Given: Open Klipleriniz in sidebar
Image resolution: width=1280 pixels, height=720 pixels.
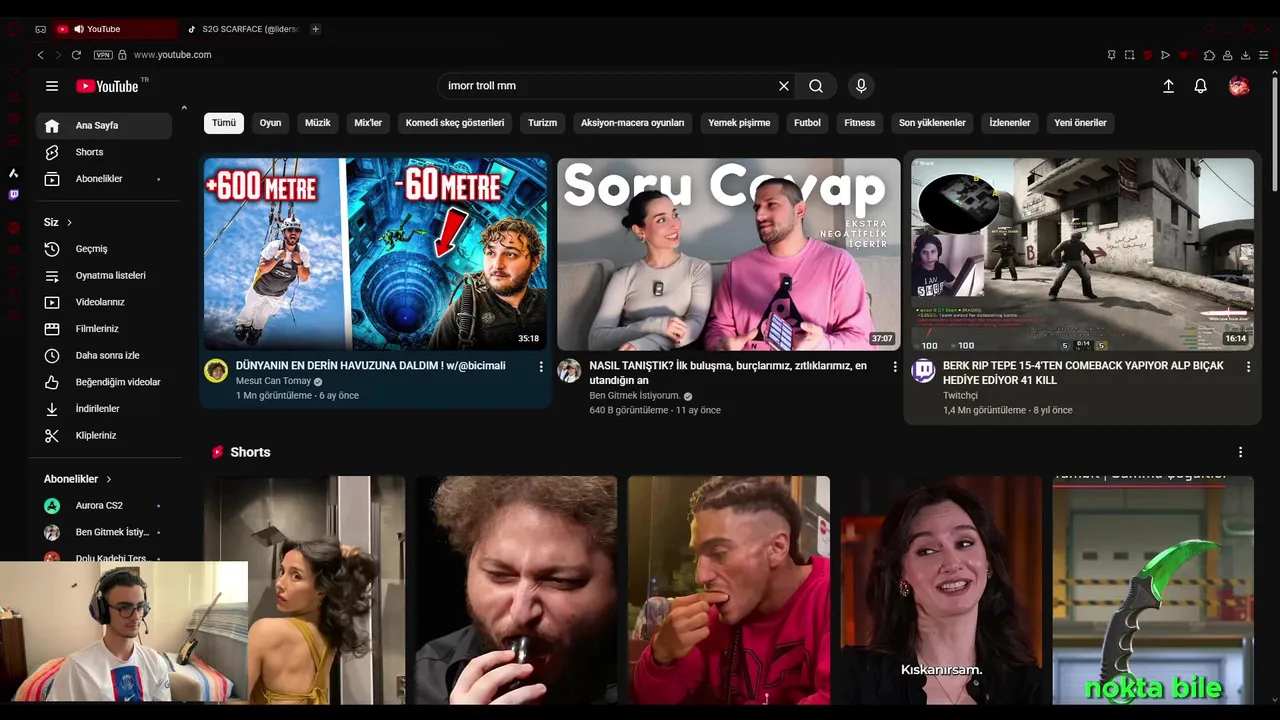Looking at the screenshot, I should (x=104, y=435).
